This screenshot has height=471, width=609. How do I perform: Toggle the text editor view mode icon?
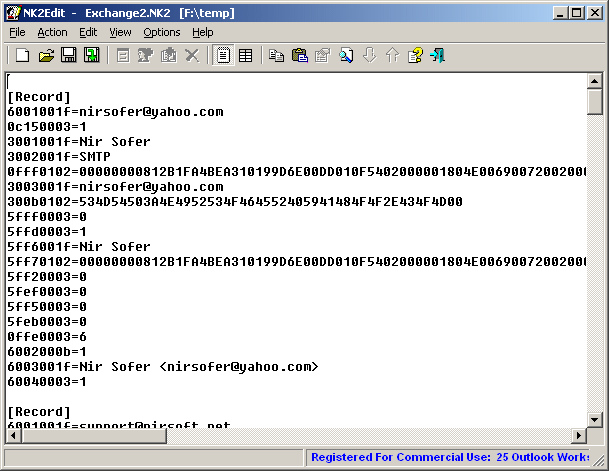point(223,55)
